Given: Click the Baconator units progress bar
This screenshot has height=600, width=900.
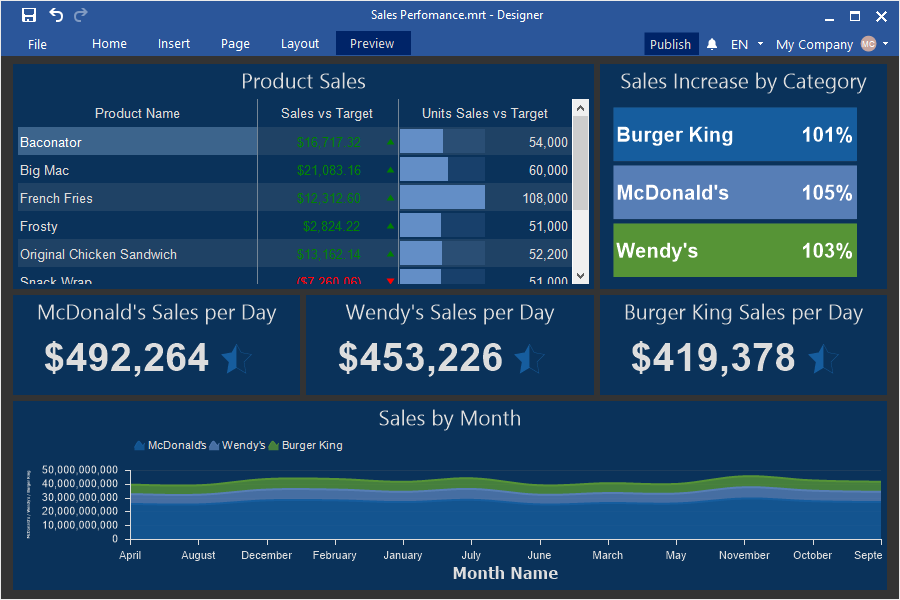Looking at the screenshot, I should (442, 142).
